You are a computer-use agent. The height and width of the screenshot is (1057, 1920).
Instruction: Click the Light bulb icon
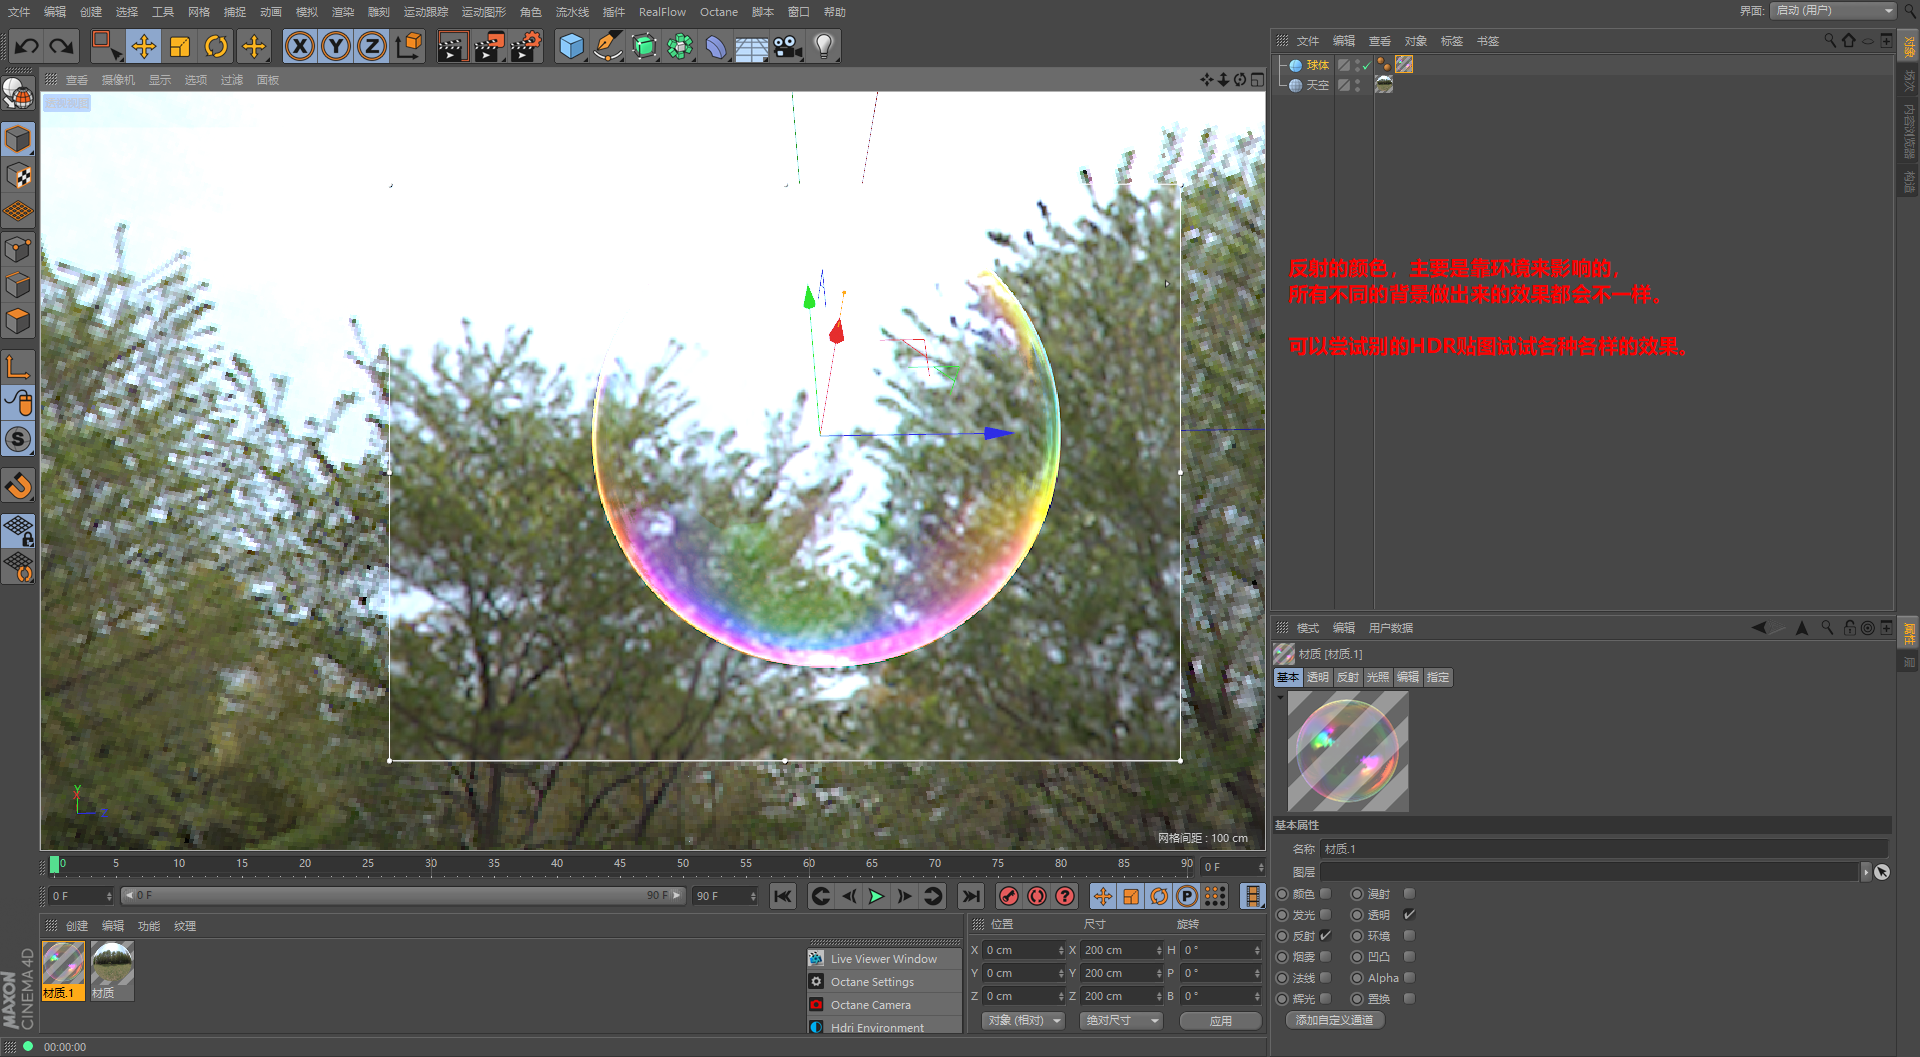pos(824,46)
